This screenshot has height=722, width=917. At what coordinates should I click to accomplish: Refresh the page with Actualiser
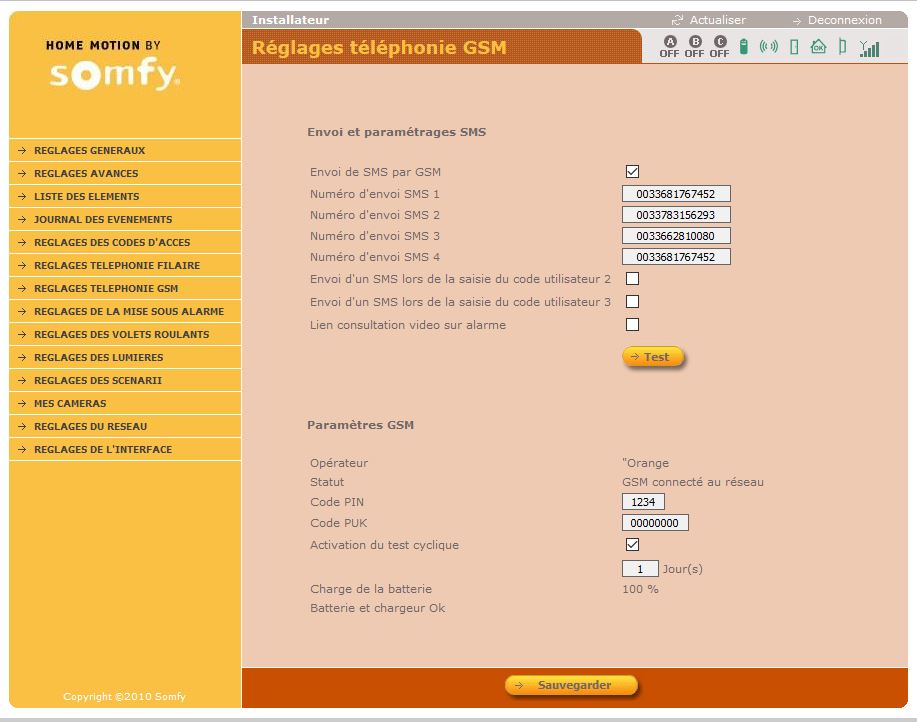pos(717,20)
